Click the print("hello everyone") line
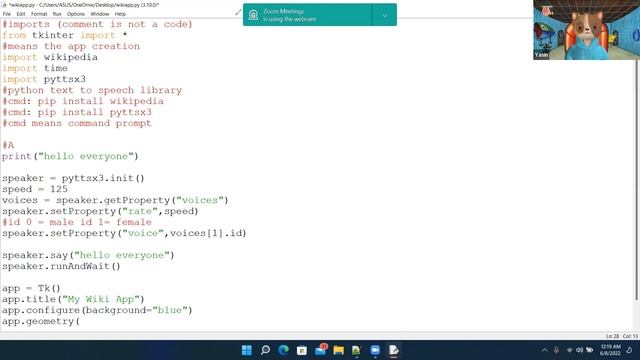 (70, 156)
